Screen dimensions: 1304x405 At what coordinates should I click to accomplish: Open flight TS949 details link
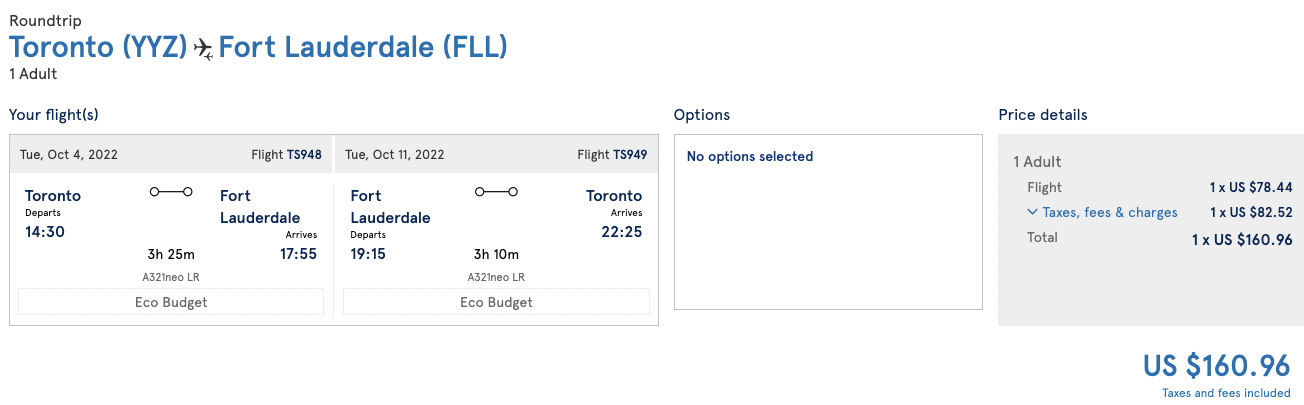click(x=630, y=155)
